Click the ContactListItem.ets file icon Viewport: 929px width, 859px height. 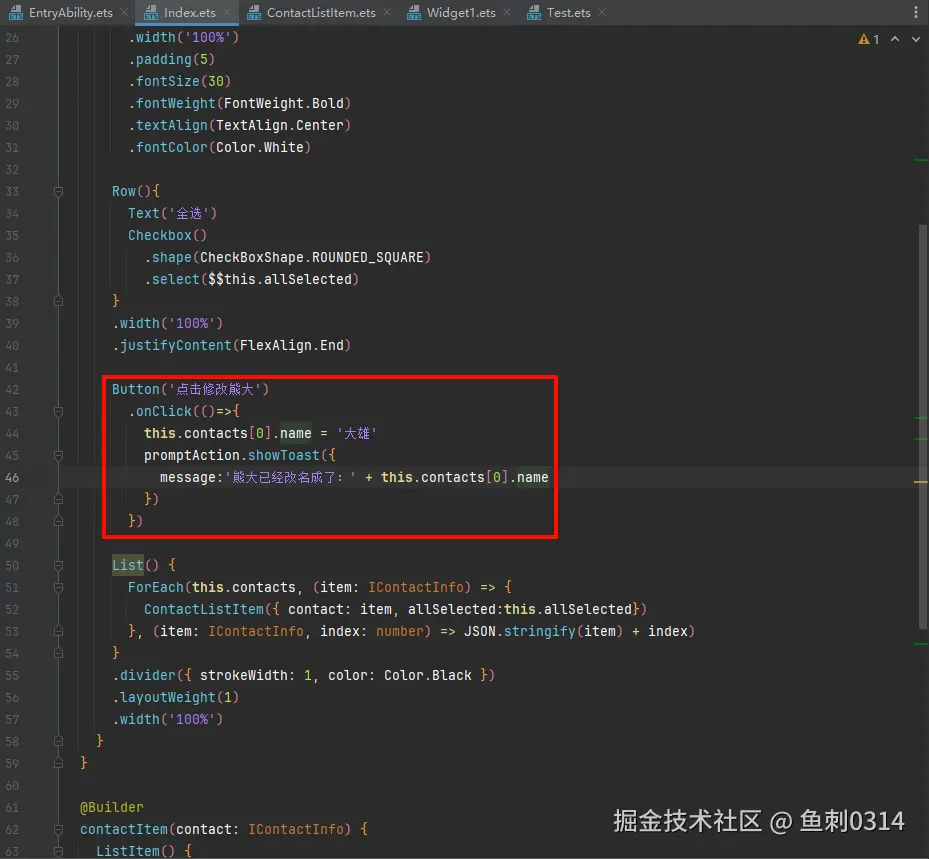pos(254,12)
